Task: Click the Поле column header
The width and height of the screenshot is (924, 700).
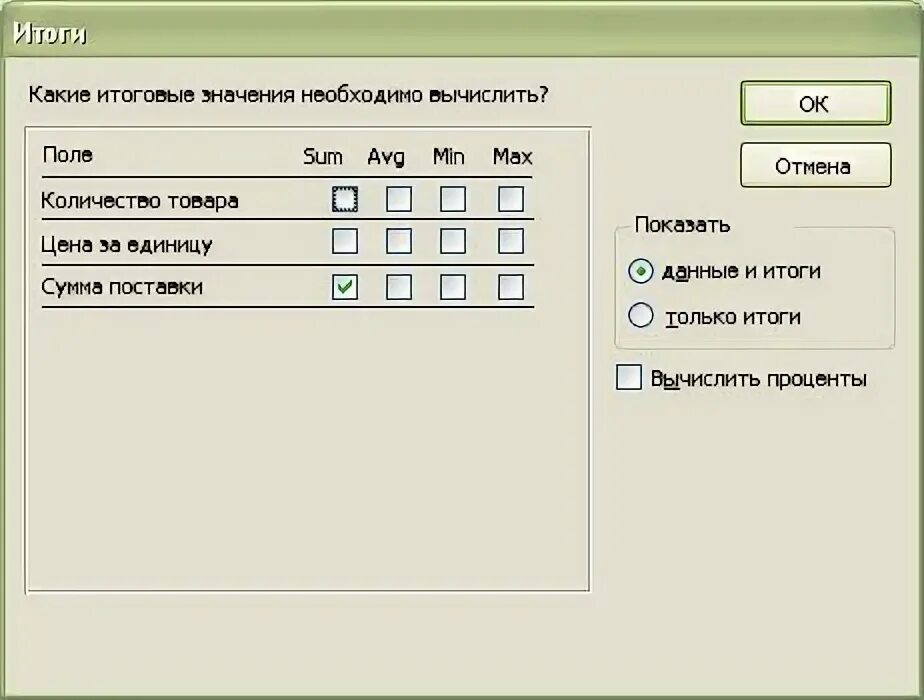Action: 68,155
